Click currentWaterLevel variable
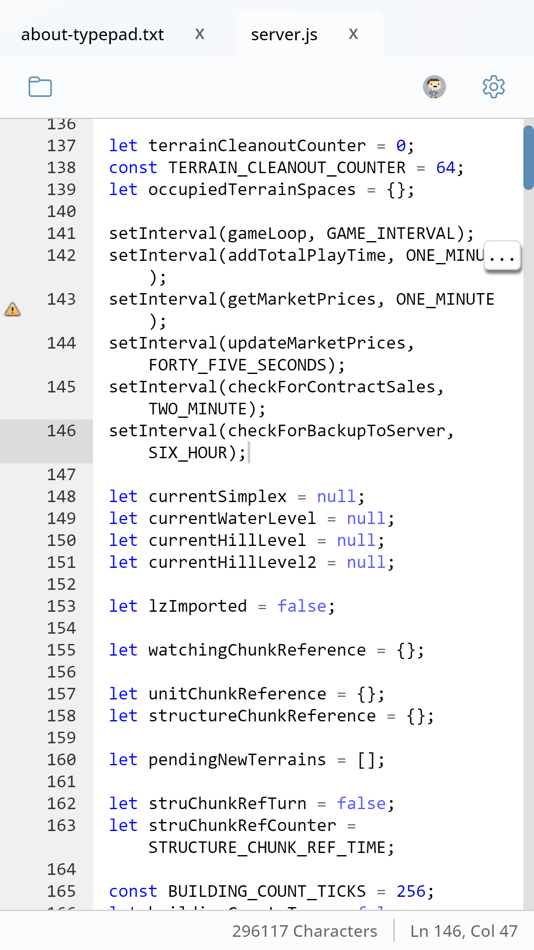The image size is (534, 950). (x=232, y=518)
